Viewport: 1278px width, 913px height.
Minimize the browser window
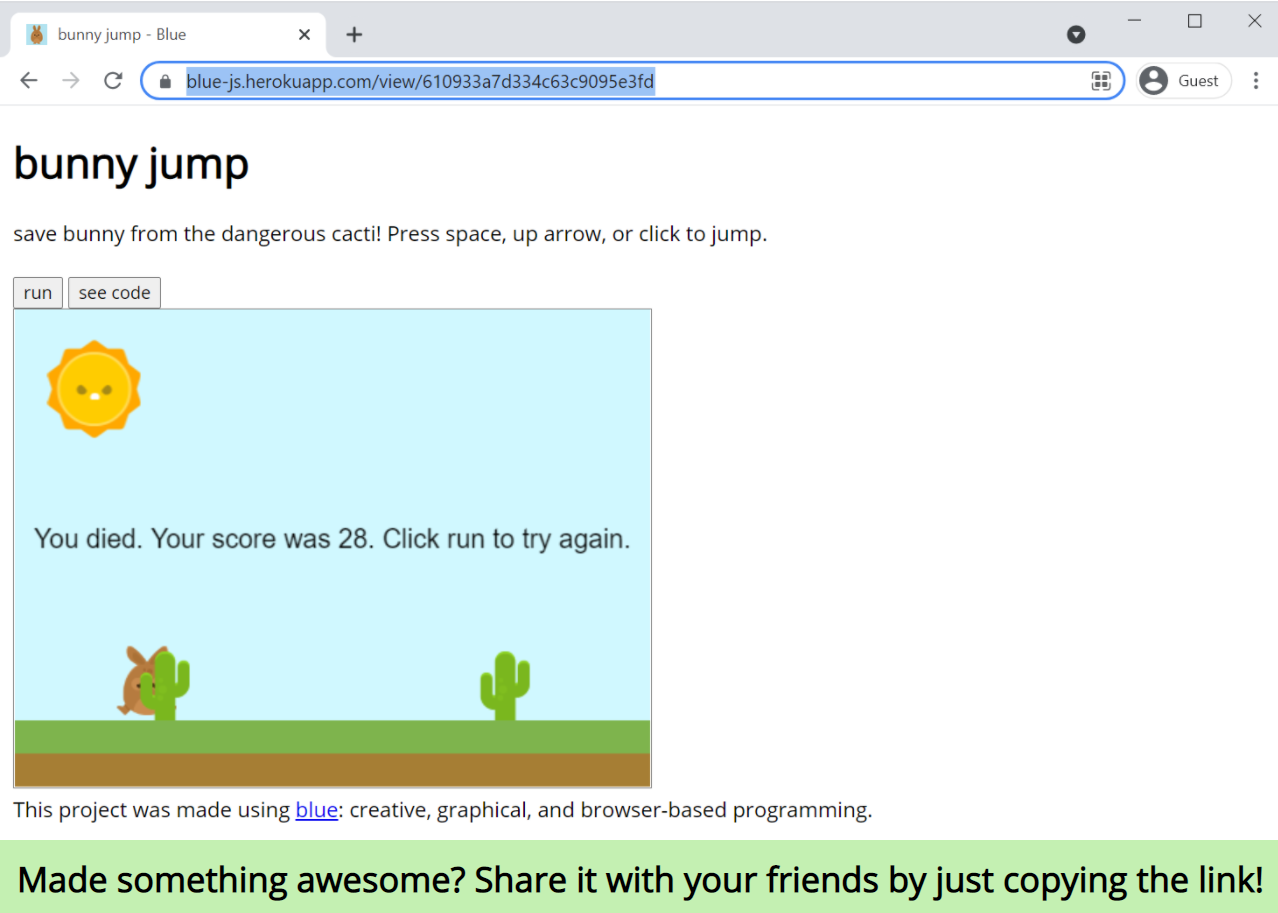click(1134, 21)
